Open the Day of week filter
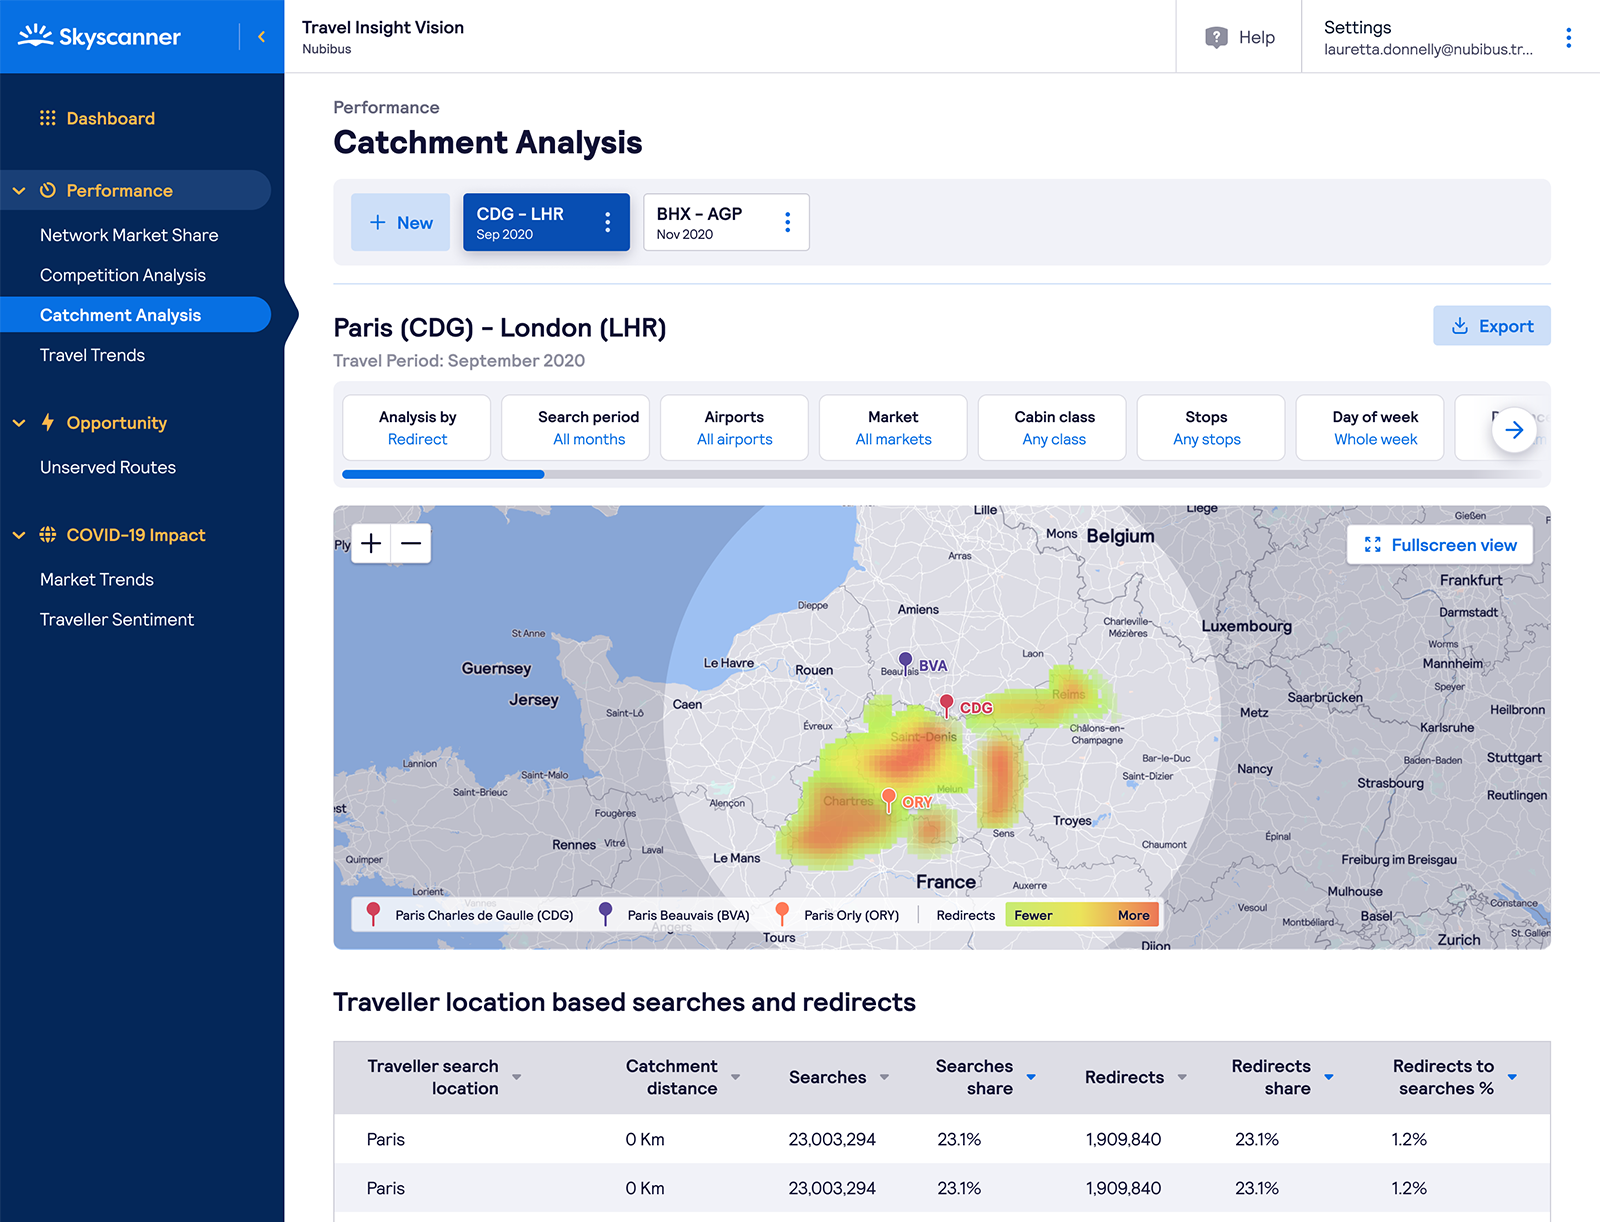Screen dimensions: 1600x1222 point(1370,428)
